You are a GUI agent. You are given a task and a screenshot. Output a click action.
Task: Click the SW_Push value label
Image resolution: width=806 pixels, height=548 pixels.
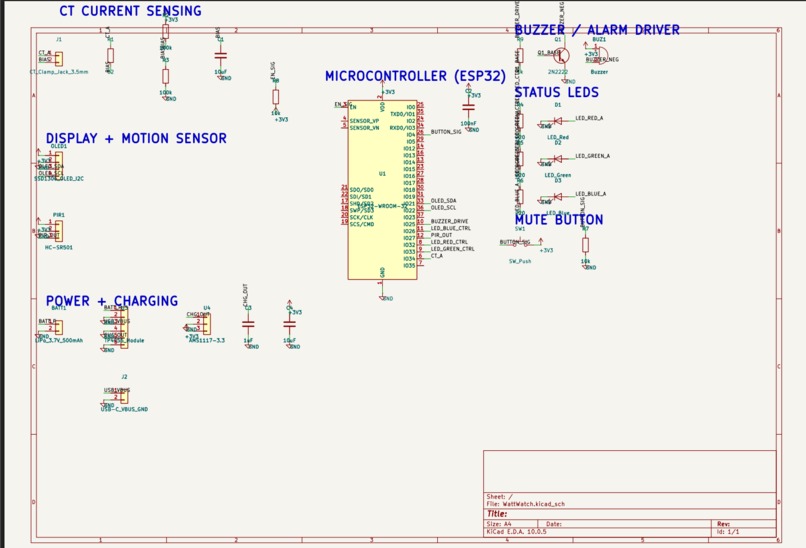click(520, 262)
